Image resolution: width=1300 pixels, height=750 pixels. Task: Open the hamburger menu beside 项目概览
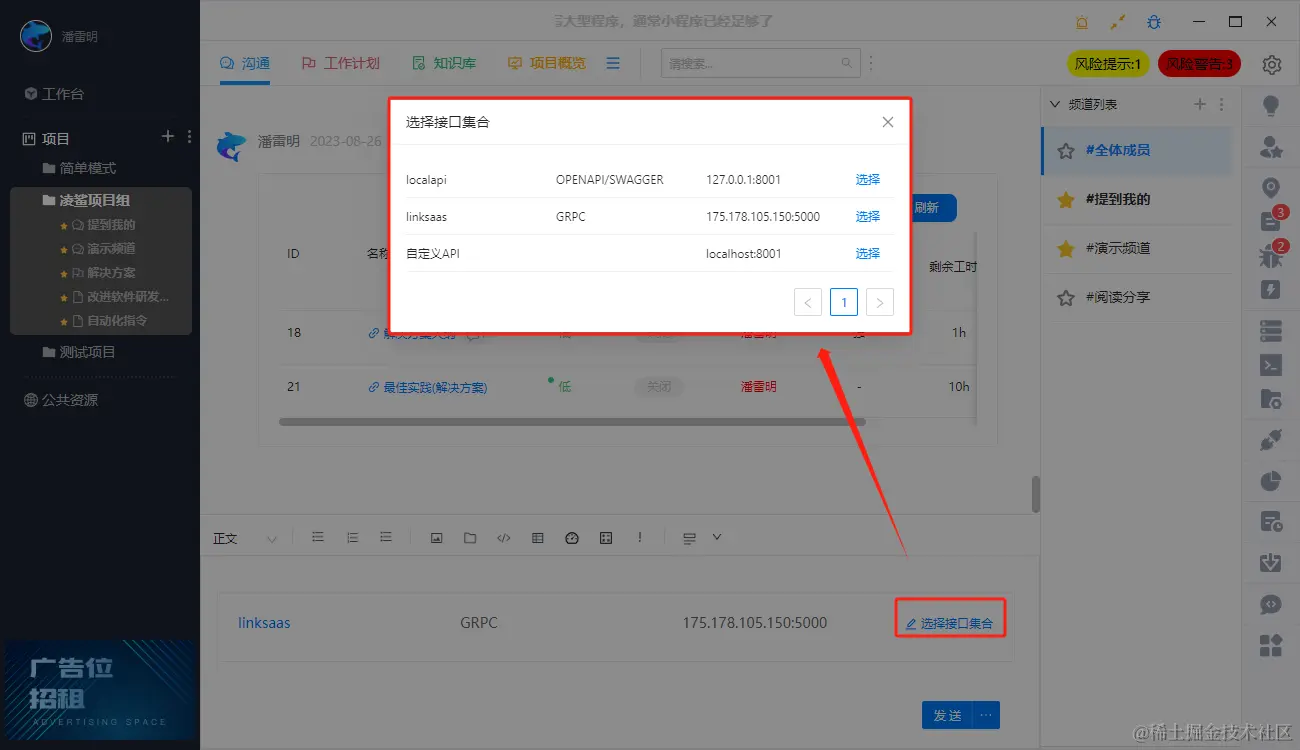pyautogui.click(x=613, y=63)
